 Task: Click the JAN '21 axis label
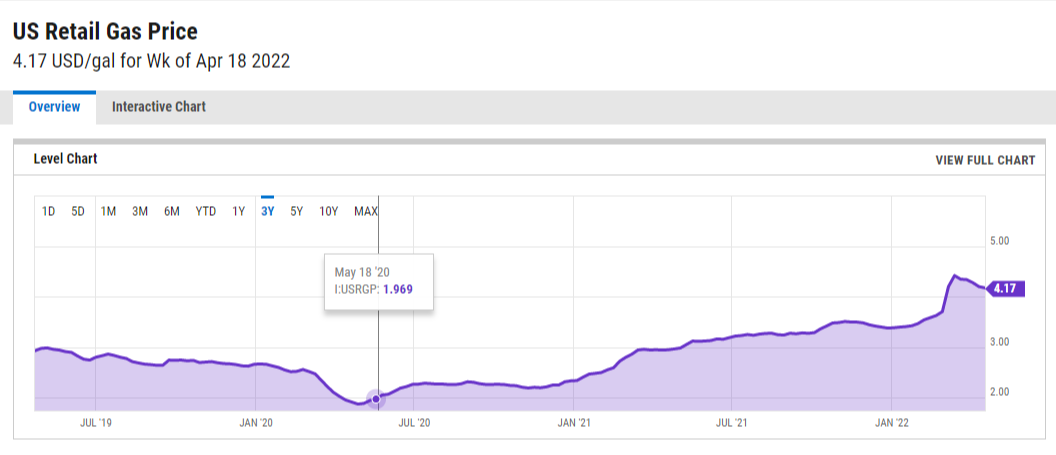pyautogui.click(x=573, y=424)
